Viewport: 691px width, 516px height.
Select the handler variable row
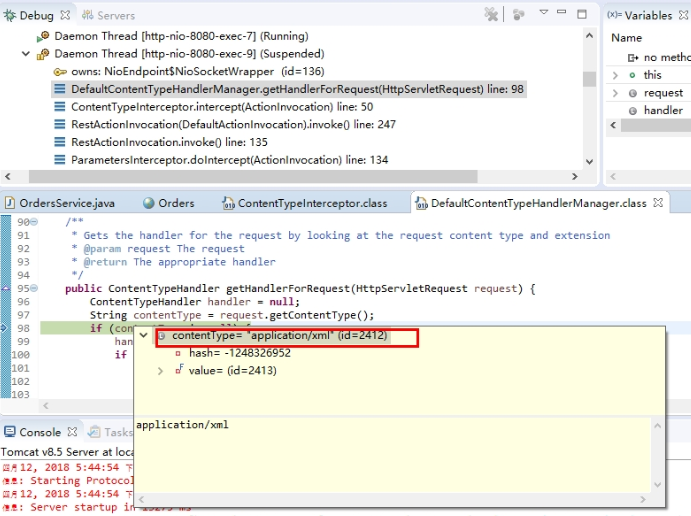pos(657,110)
